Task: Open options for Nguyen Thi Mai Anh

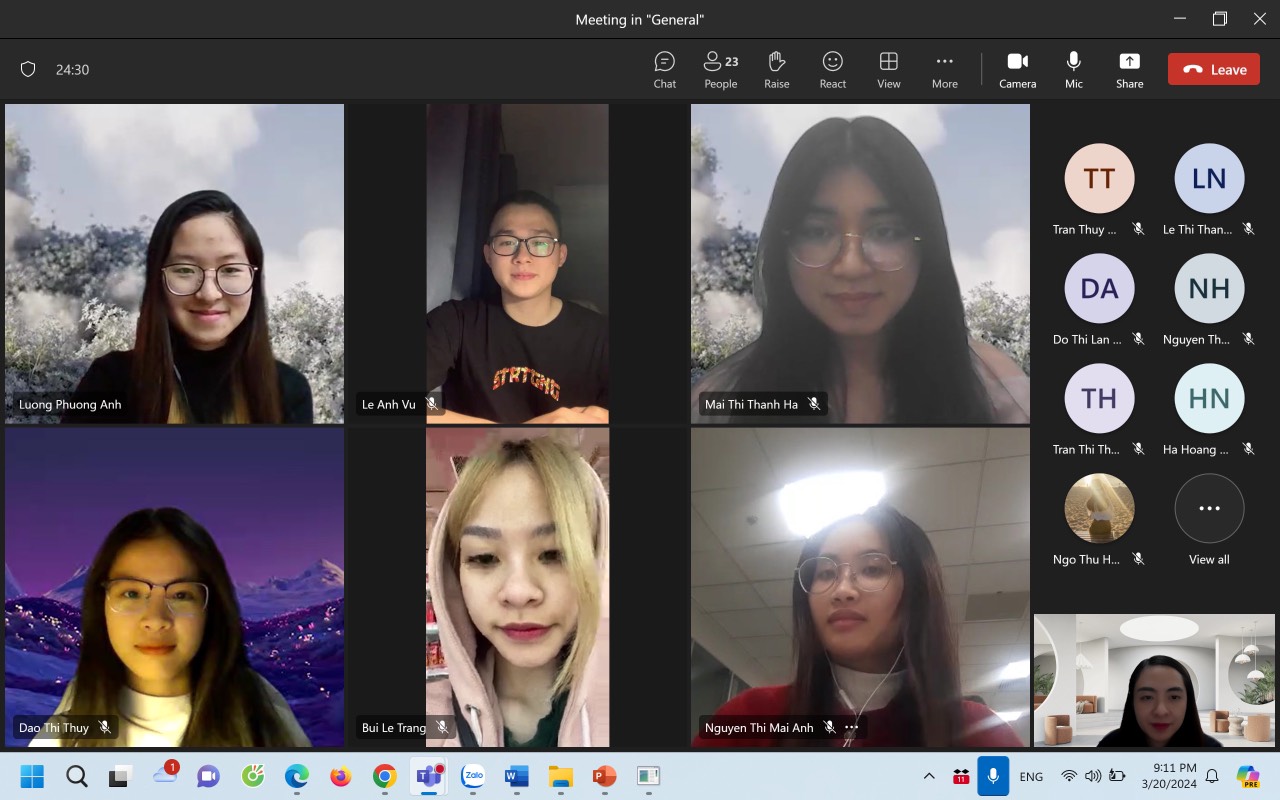Action: [851, 727]
